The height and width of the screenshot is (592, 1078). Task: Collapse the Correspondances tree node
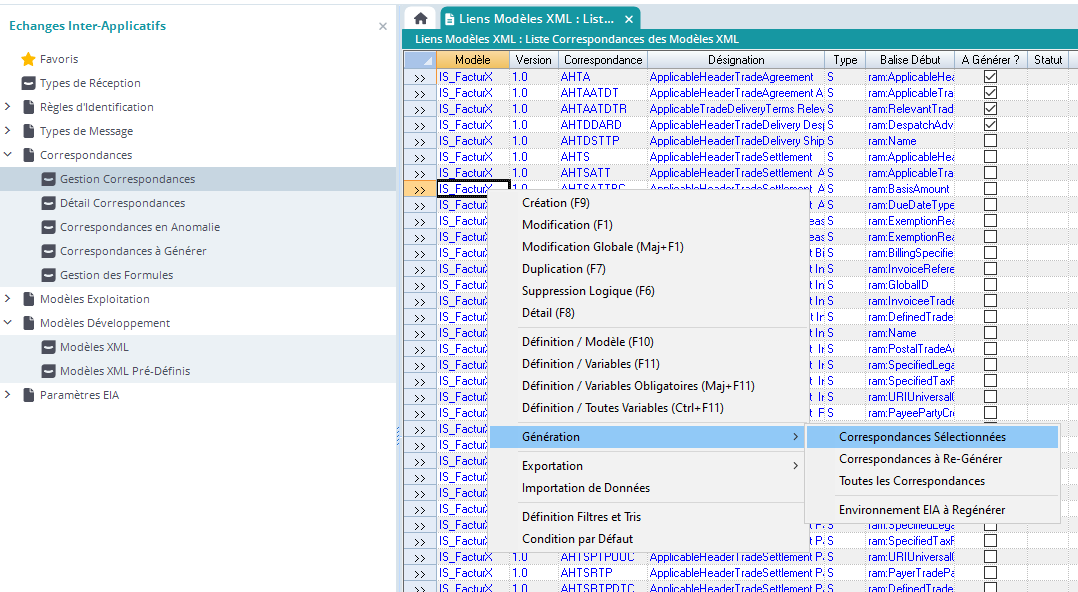point(8,155)
